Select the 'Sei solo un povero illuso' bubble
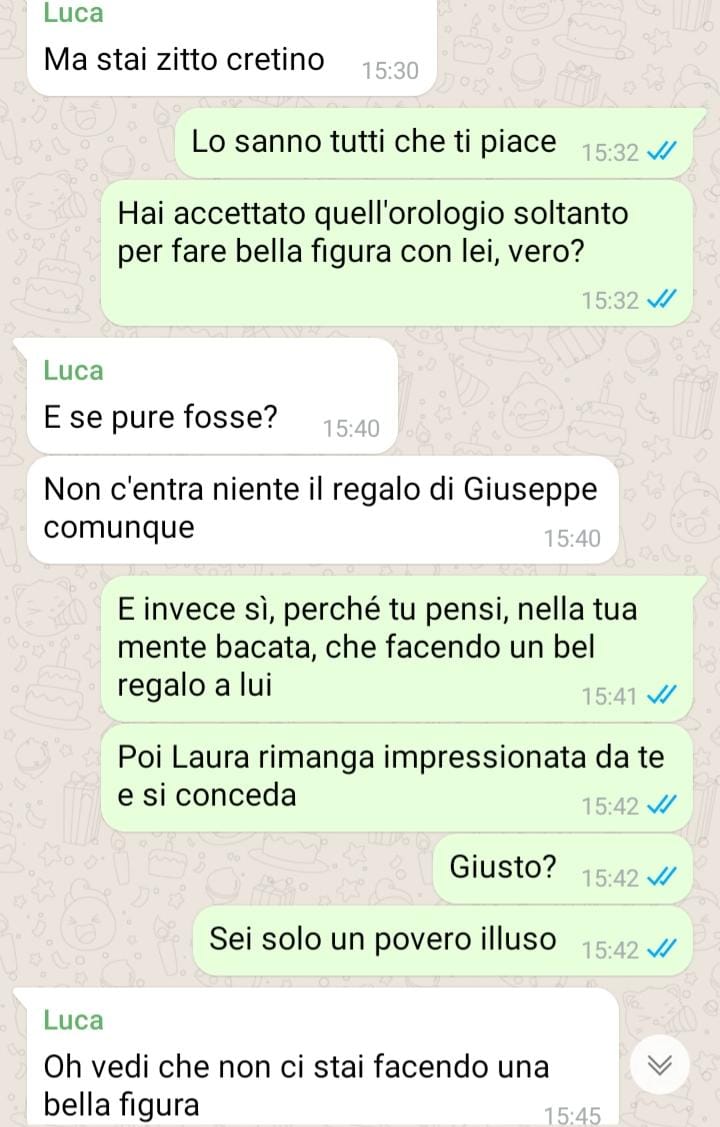 click(443, 940)
